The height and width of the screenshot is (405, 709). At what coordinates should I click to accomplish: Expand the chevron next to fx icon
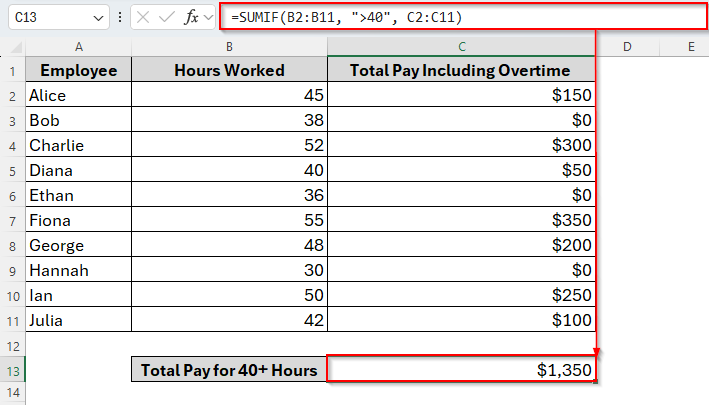(x=209, y=18)
